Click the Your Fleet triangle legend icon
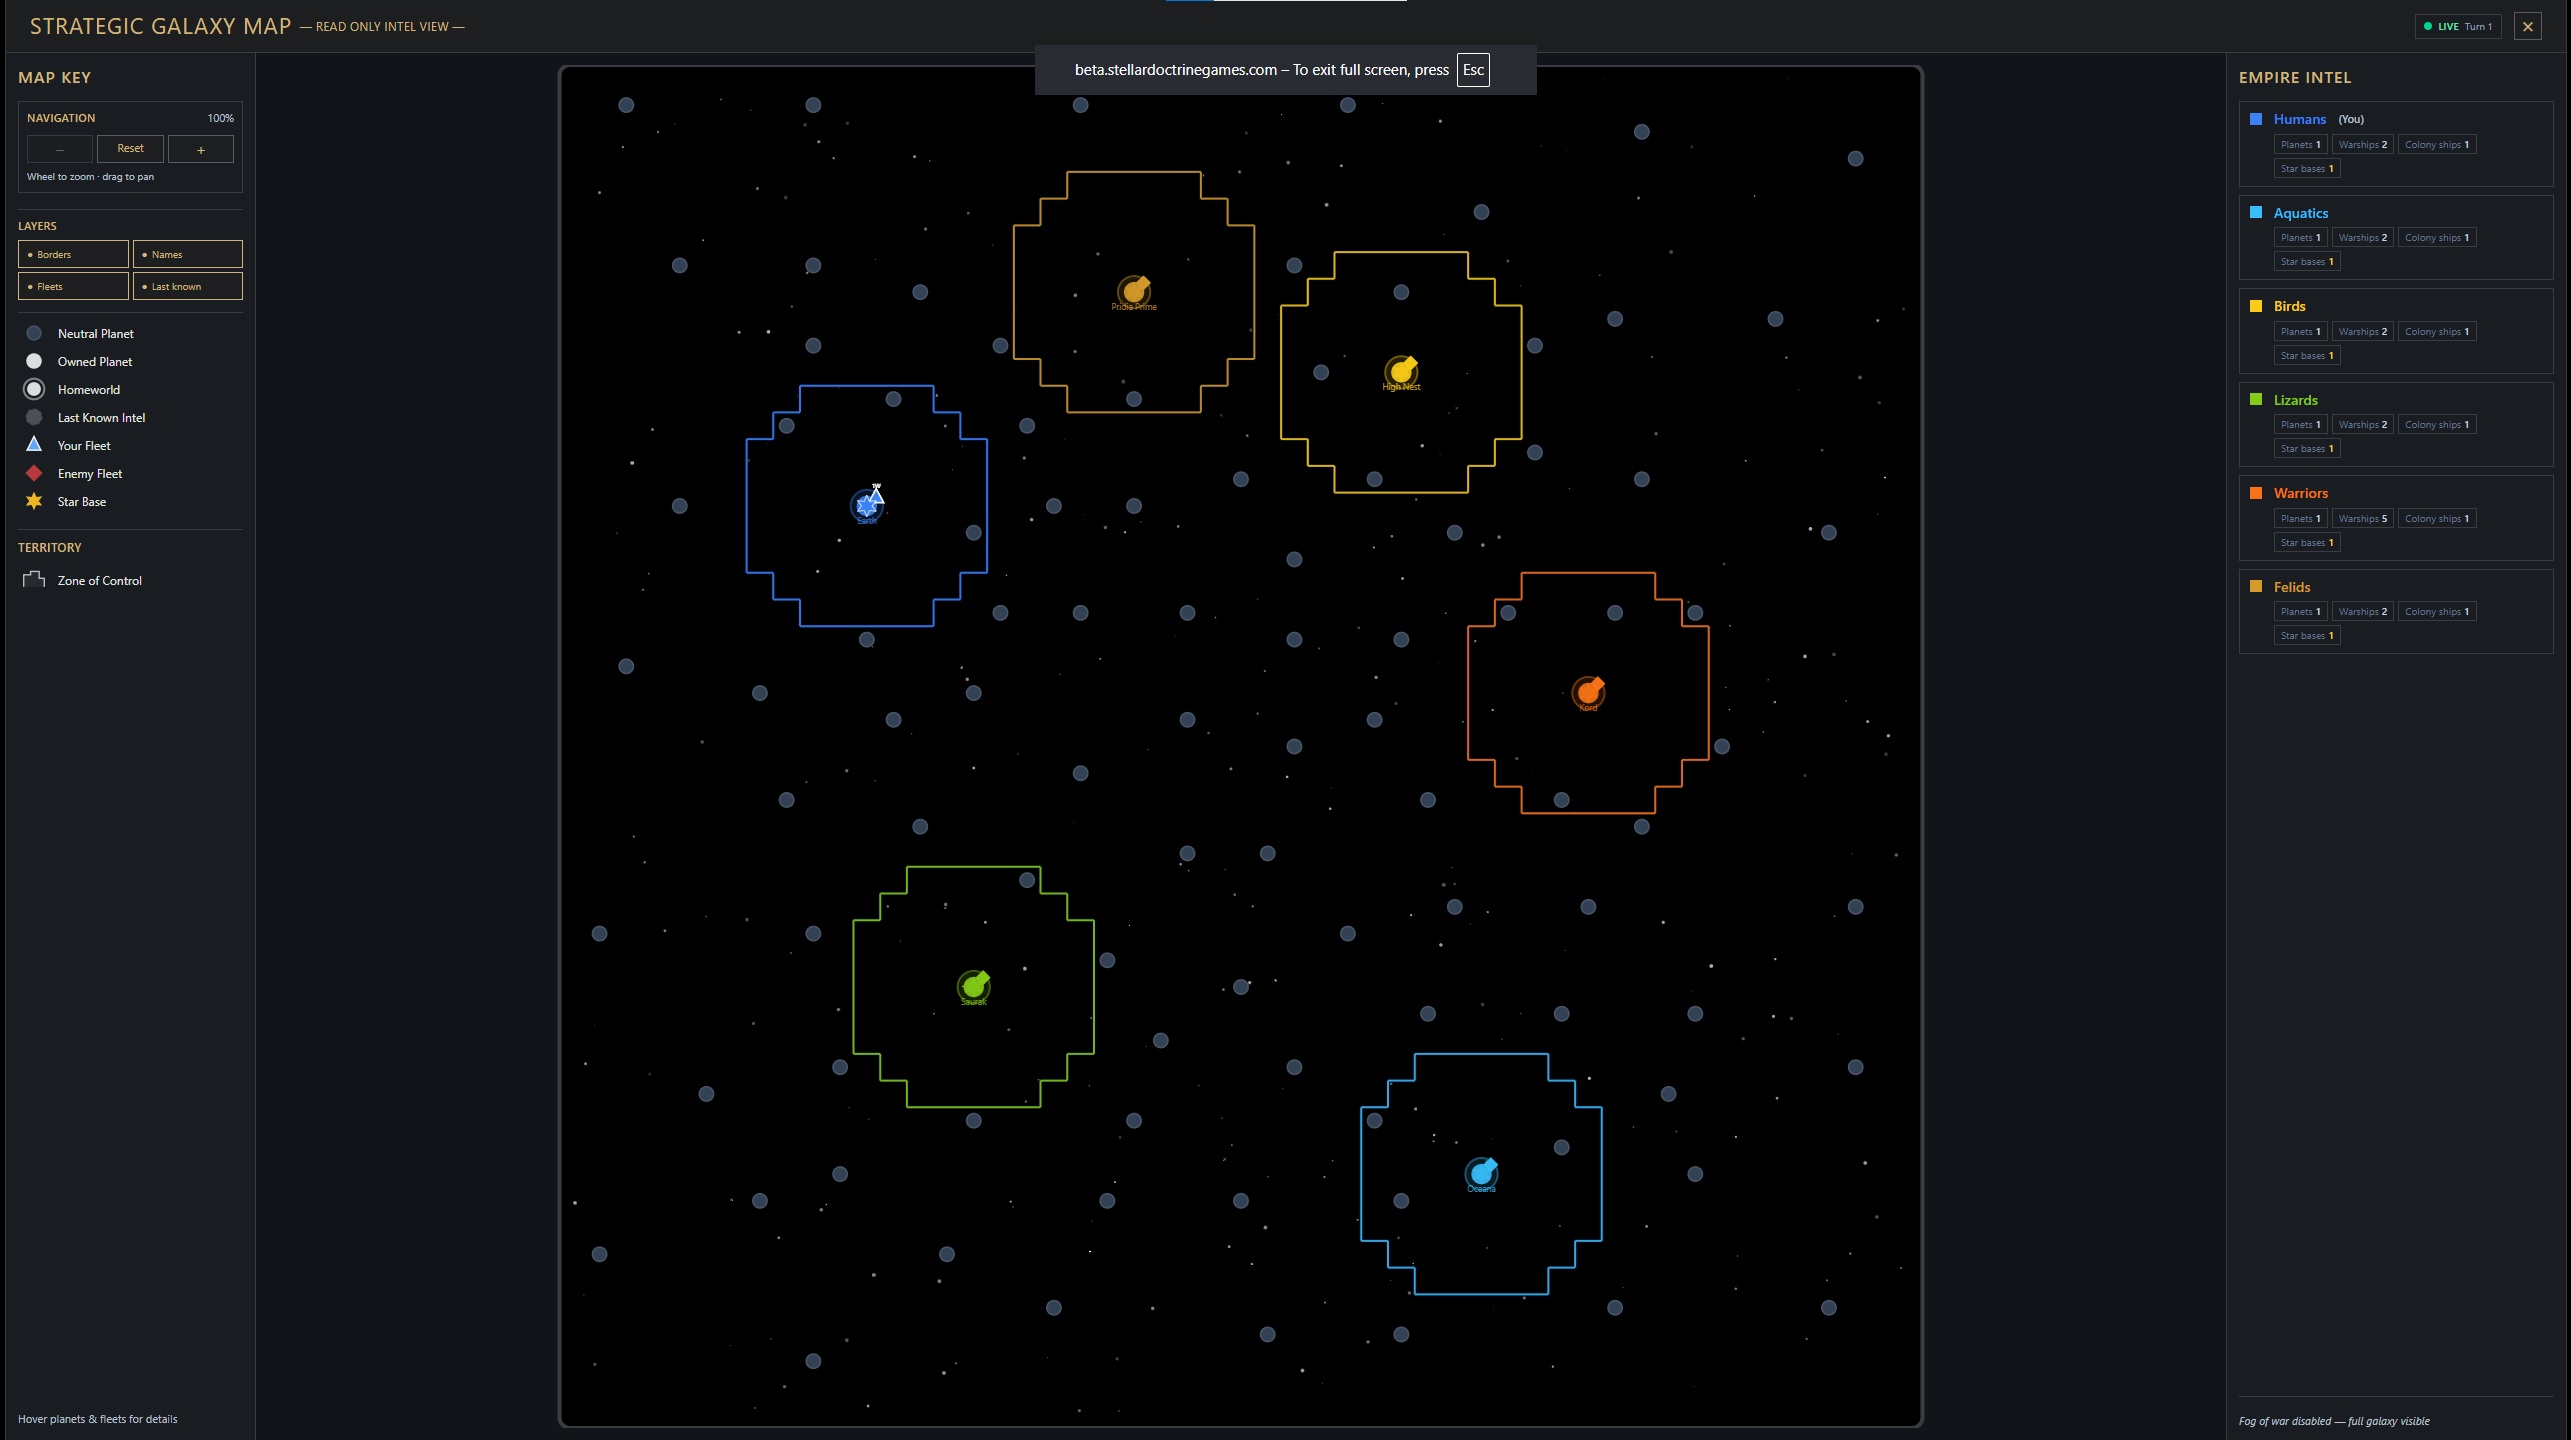 (34, 444)
